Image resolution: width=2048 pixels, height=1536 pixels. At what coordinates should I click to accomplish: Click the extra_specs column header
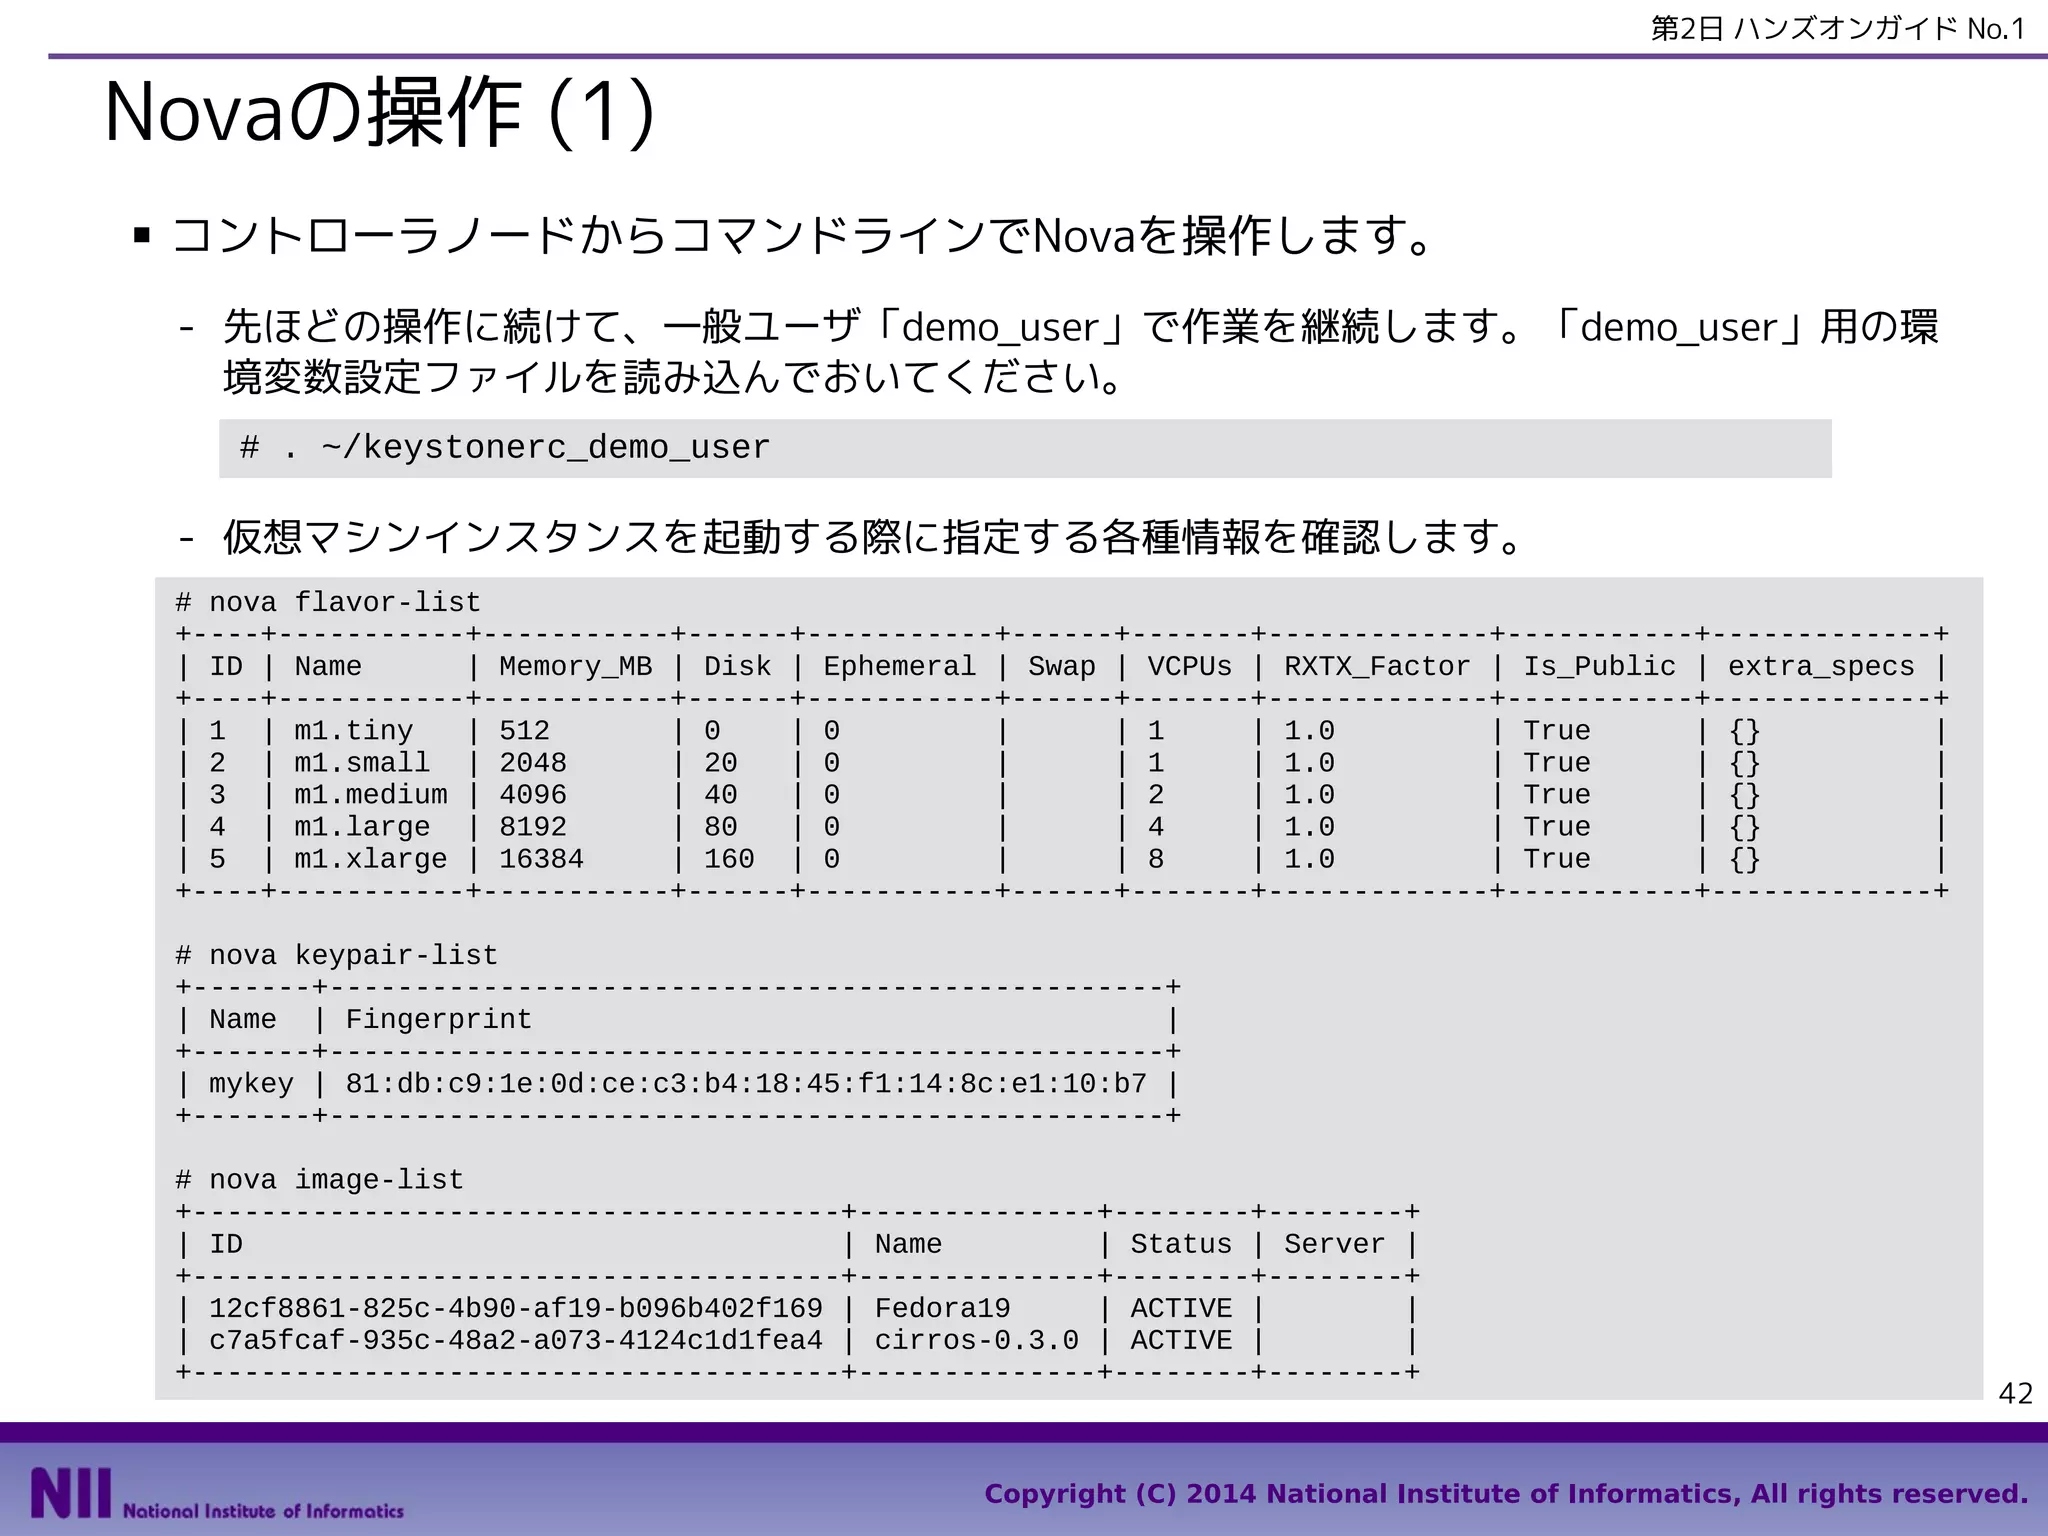click(1820, 667)
